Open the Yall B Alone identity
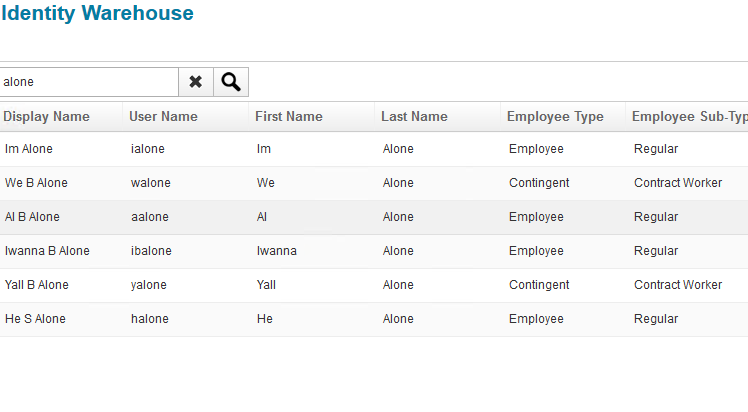Screen dimensions: 748x412 click(37, 285)
